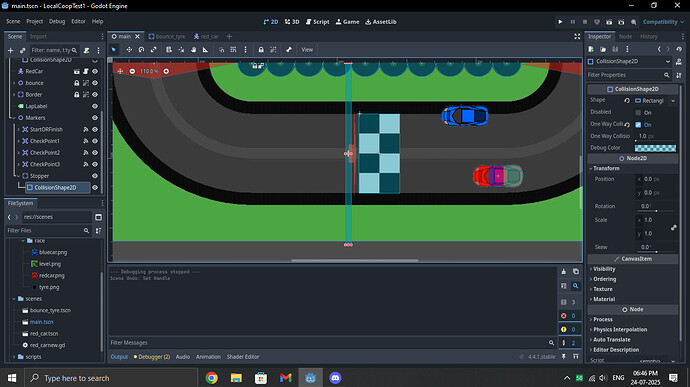Click the Debug Color swatch
The image size is (690, 387).
pos(655,148)
